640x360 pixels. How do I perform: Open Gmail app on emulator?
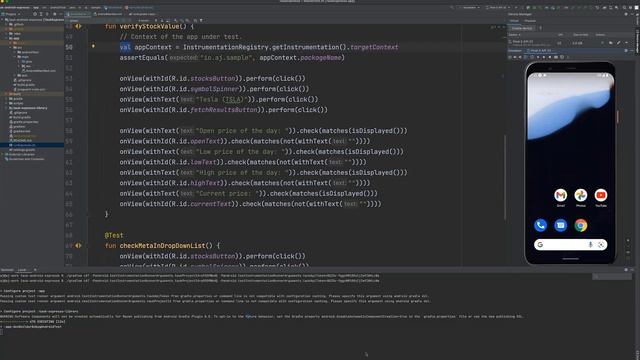point(560,195)
